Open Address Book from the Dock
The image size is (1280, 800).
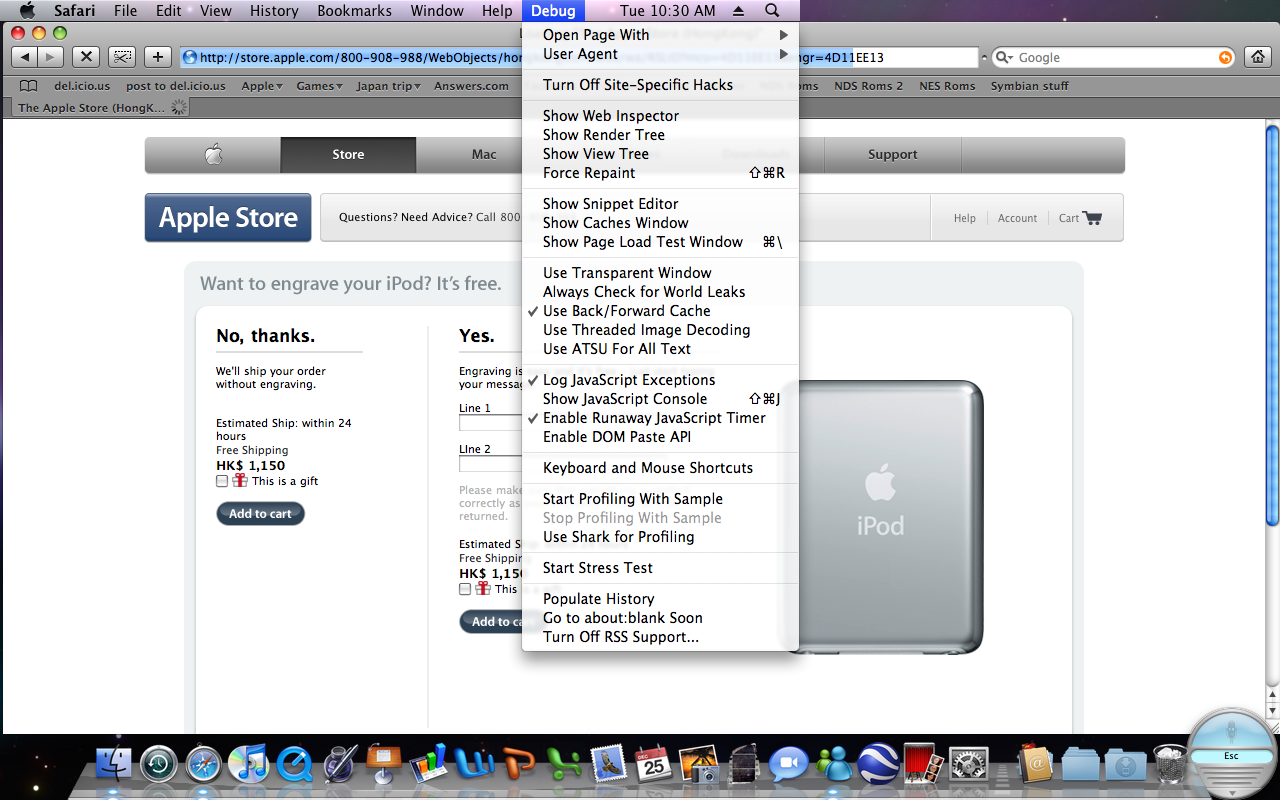[x=1036, y=765]
